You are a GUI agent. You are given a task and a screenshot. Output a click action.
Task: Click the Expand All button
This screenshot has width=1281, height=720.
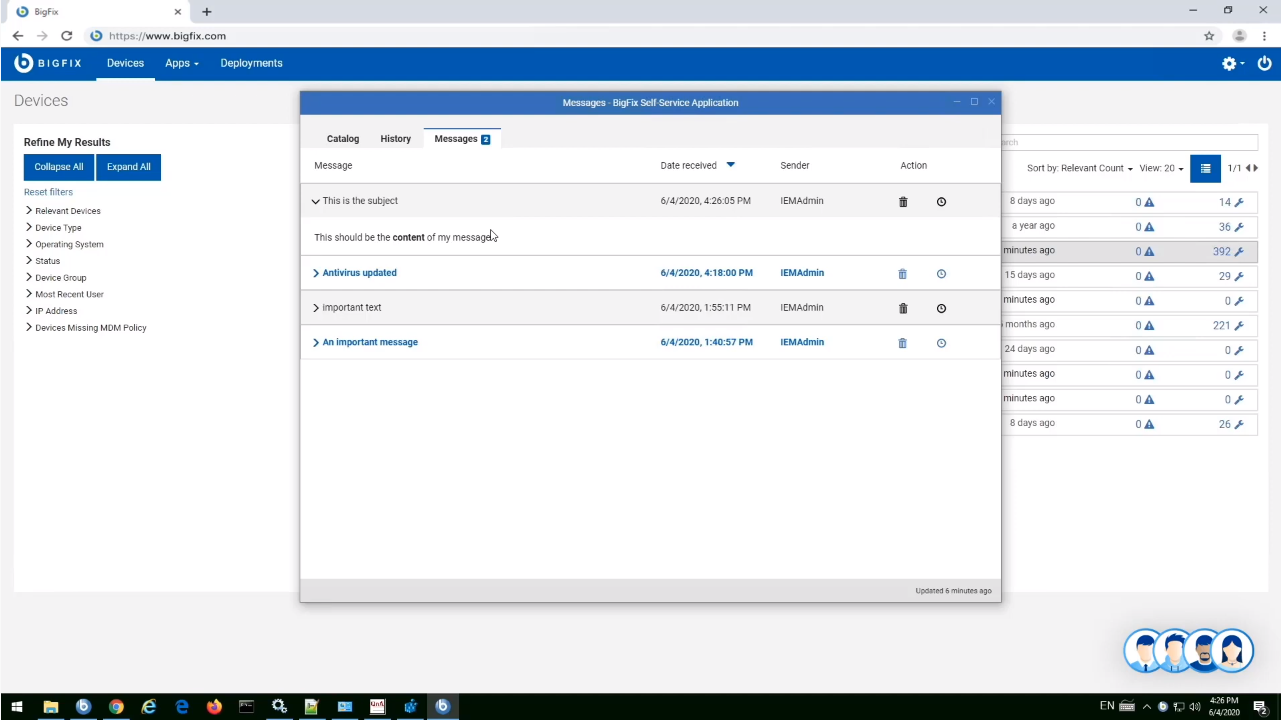pos(129,167)
